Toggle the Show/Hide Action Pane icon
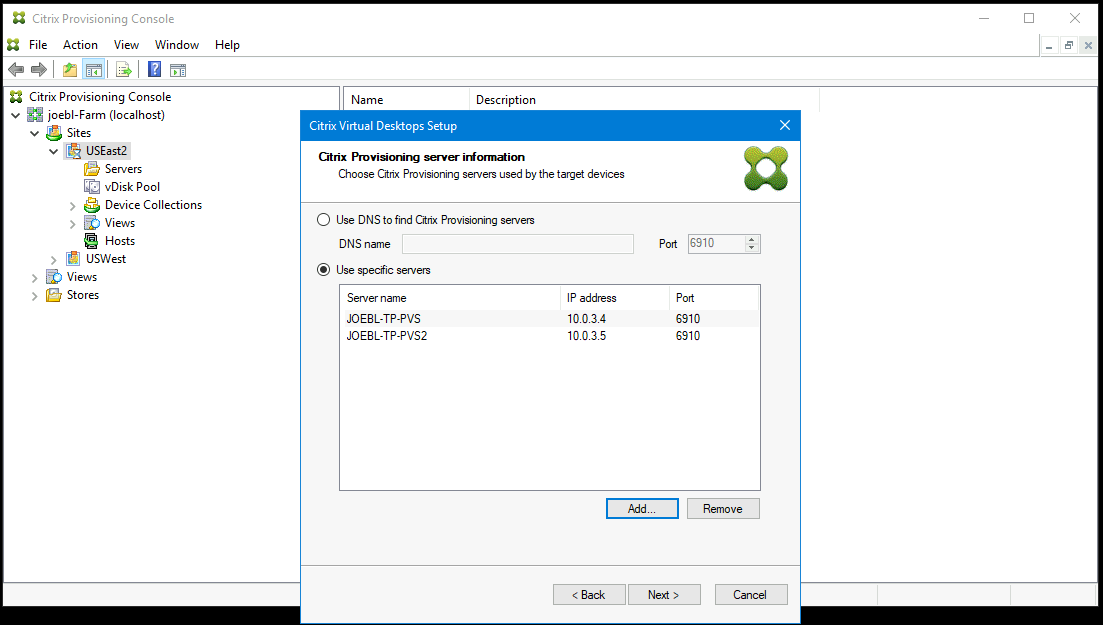 (178, 70)
